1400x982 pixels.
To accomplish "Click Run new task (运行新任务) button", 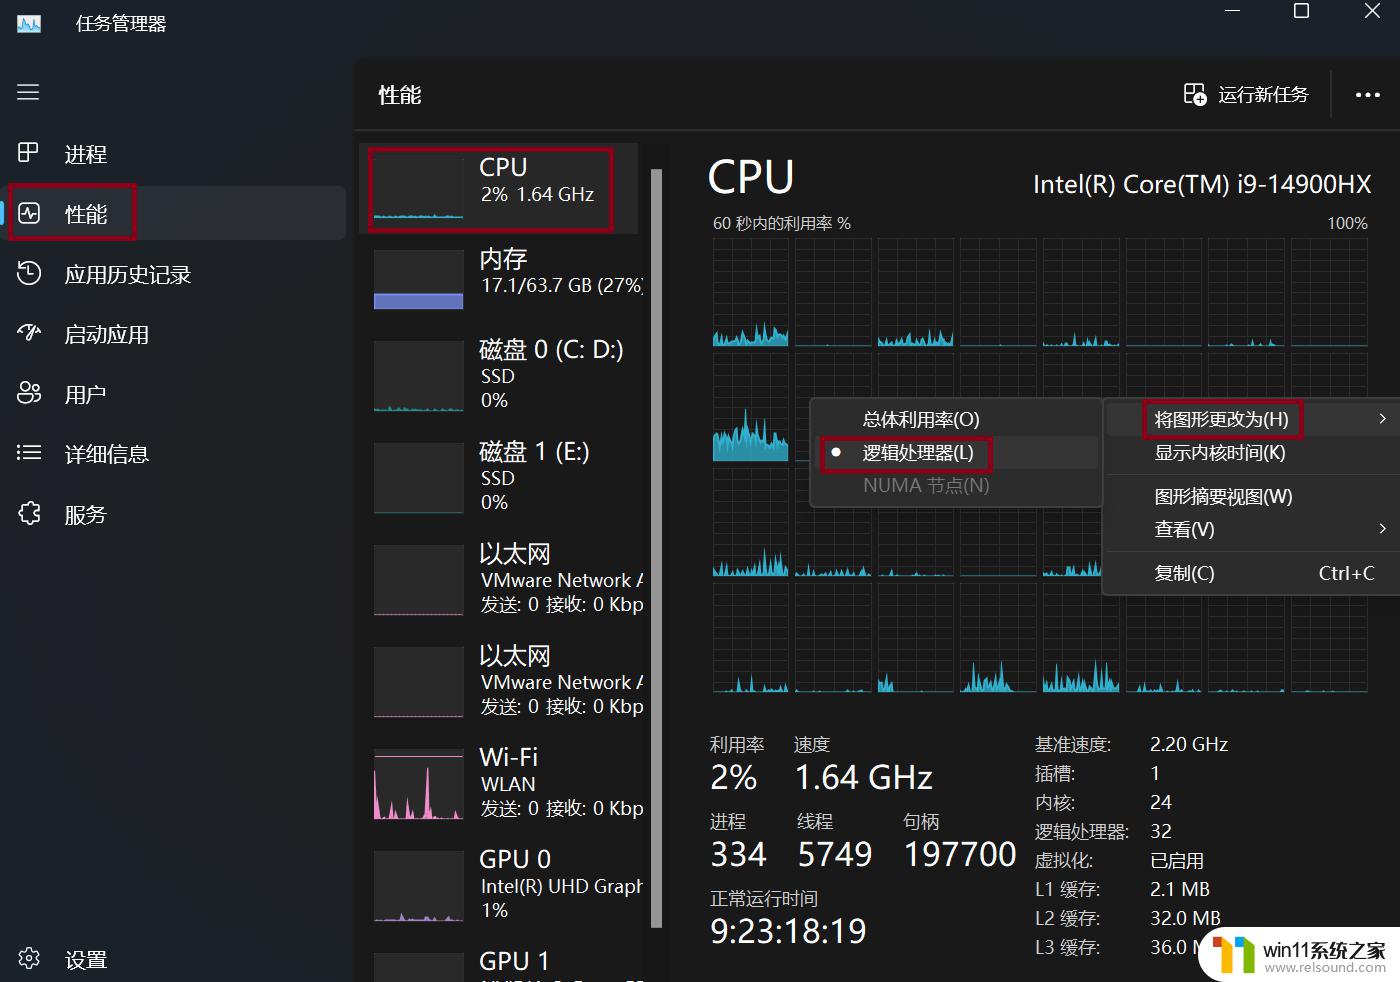I will coord(1246,94).
